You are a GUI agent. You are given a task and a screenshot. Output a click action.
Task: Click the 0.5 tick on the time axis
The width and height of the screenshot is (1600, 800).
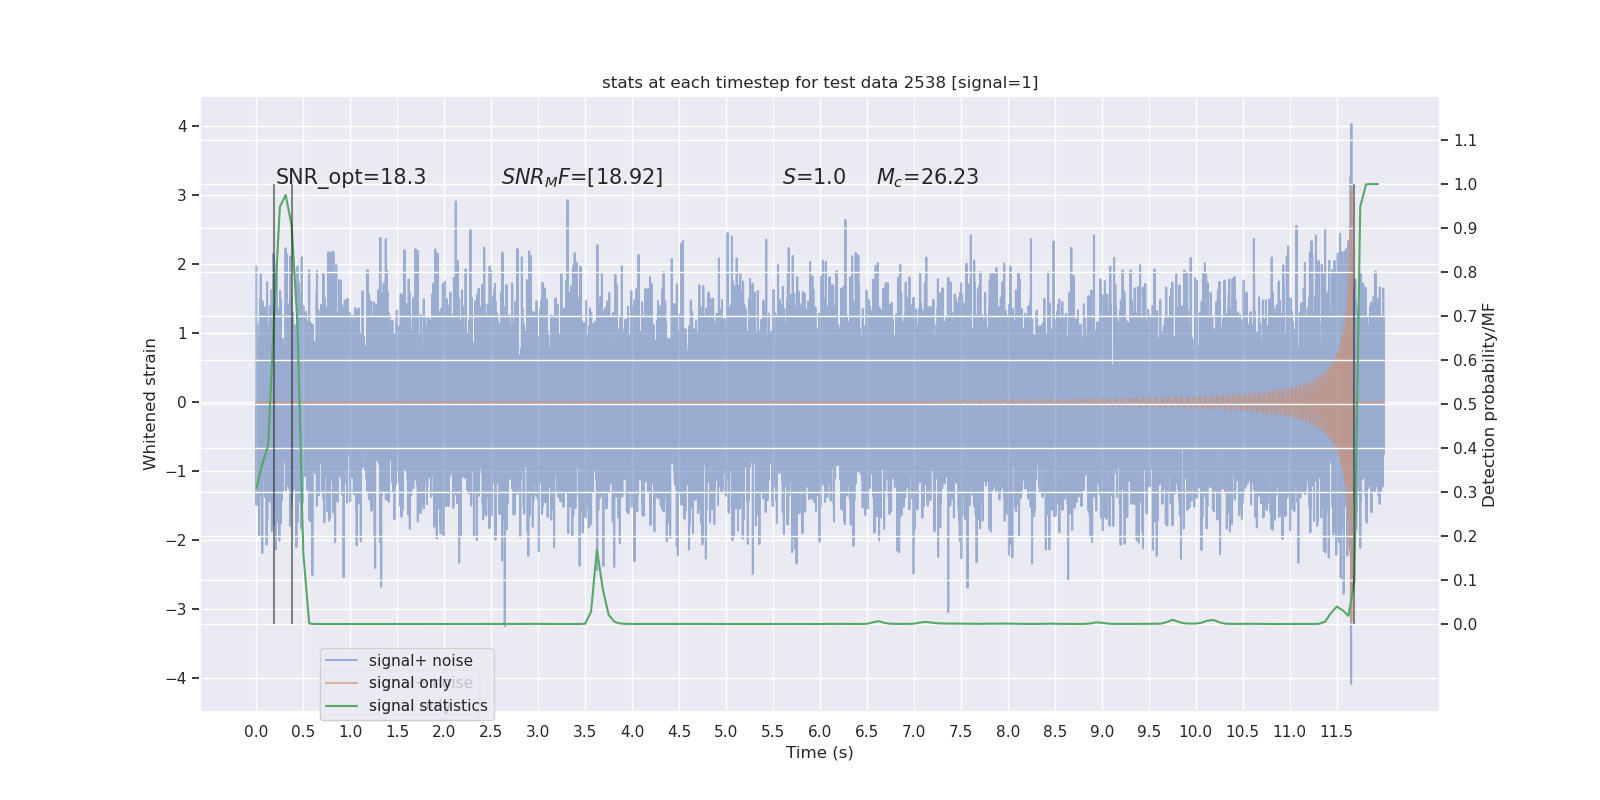303,731
